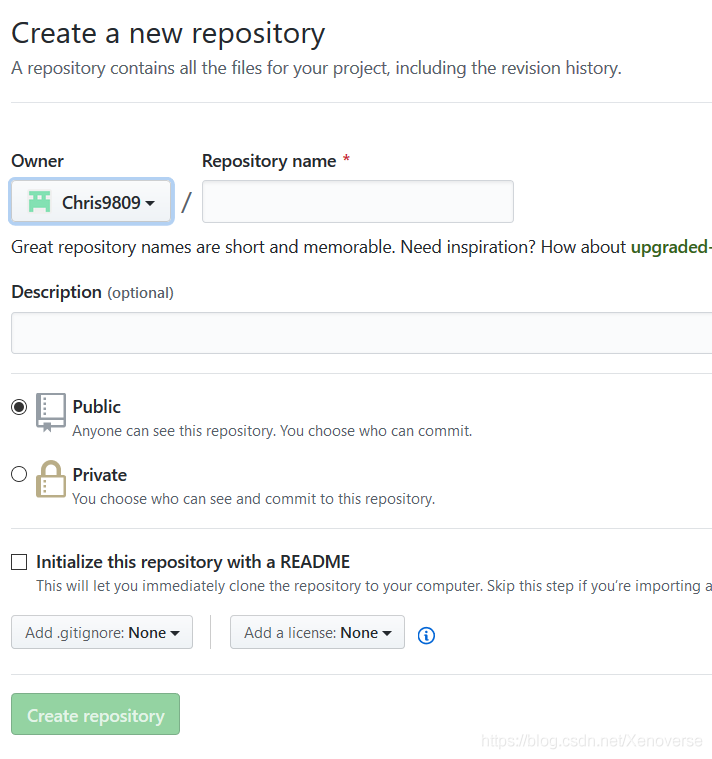The height and width of the screenshot is (759, 712).
Task: Click into the Description text field
Action: click(361, 333)
